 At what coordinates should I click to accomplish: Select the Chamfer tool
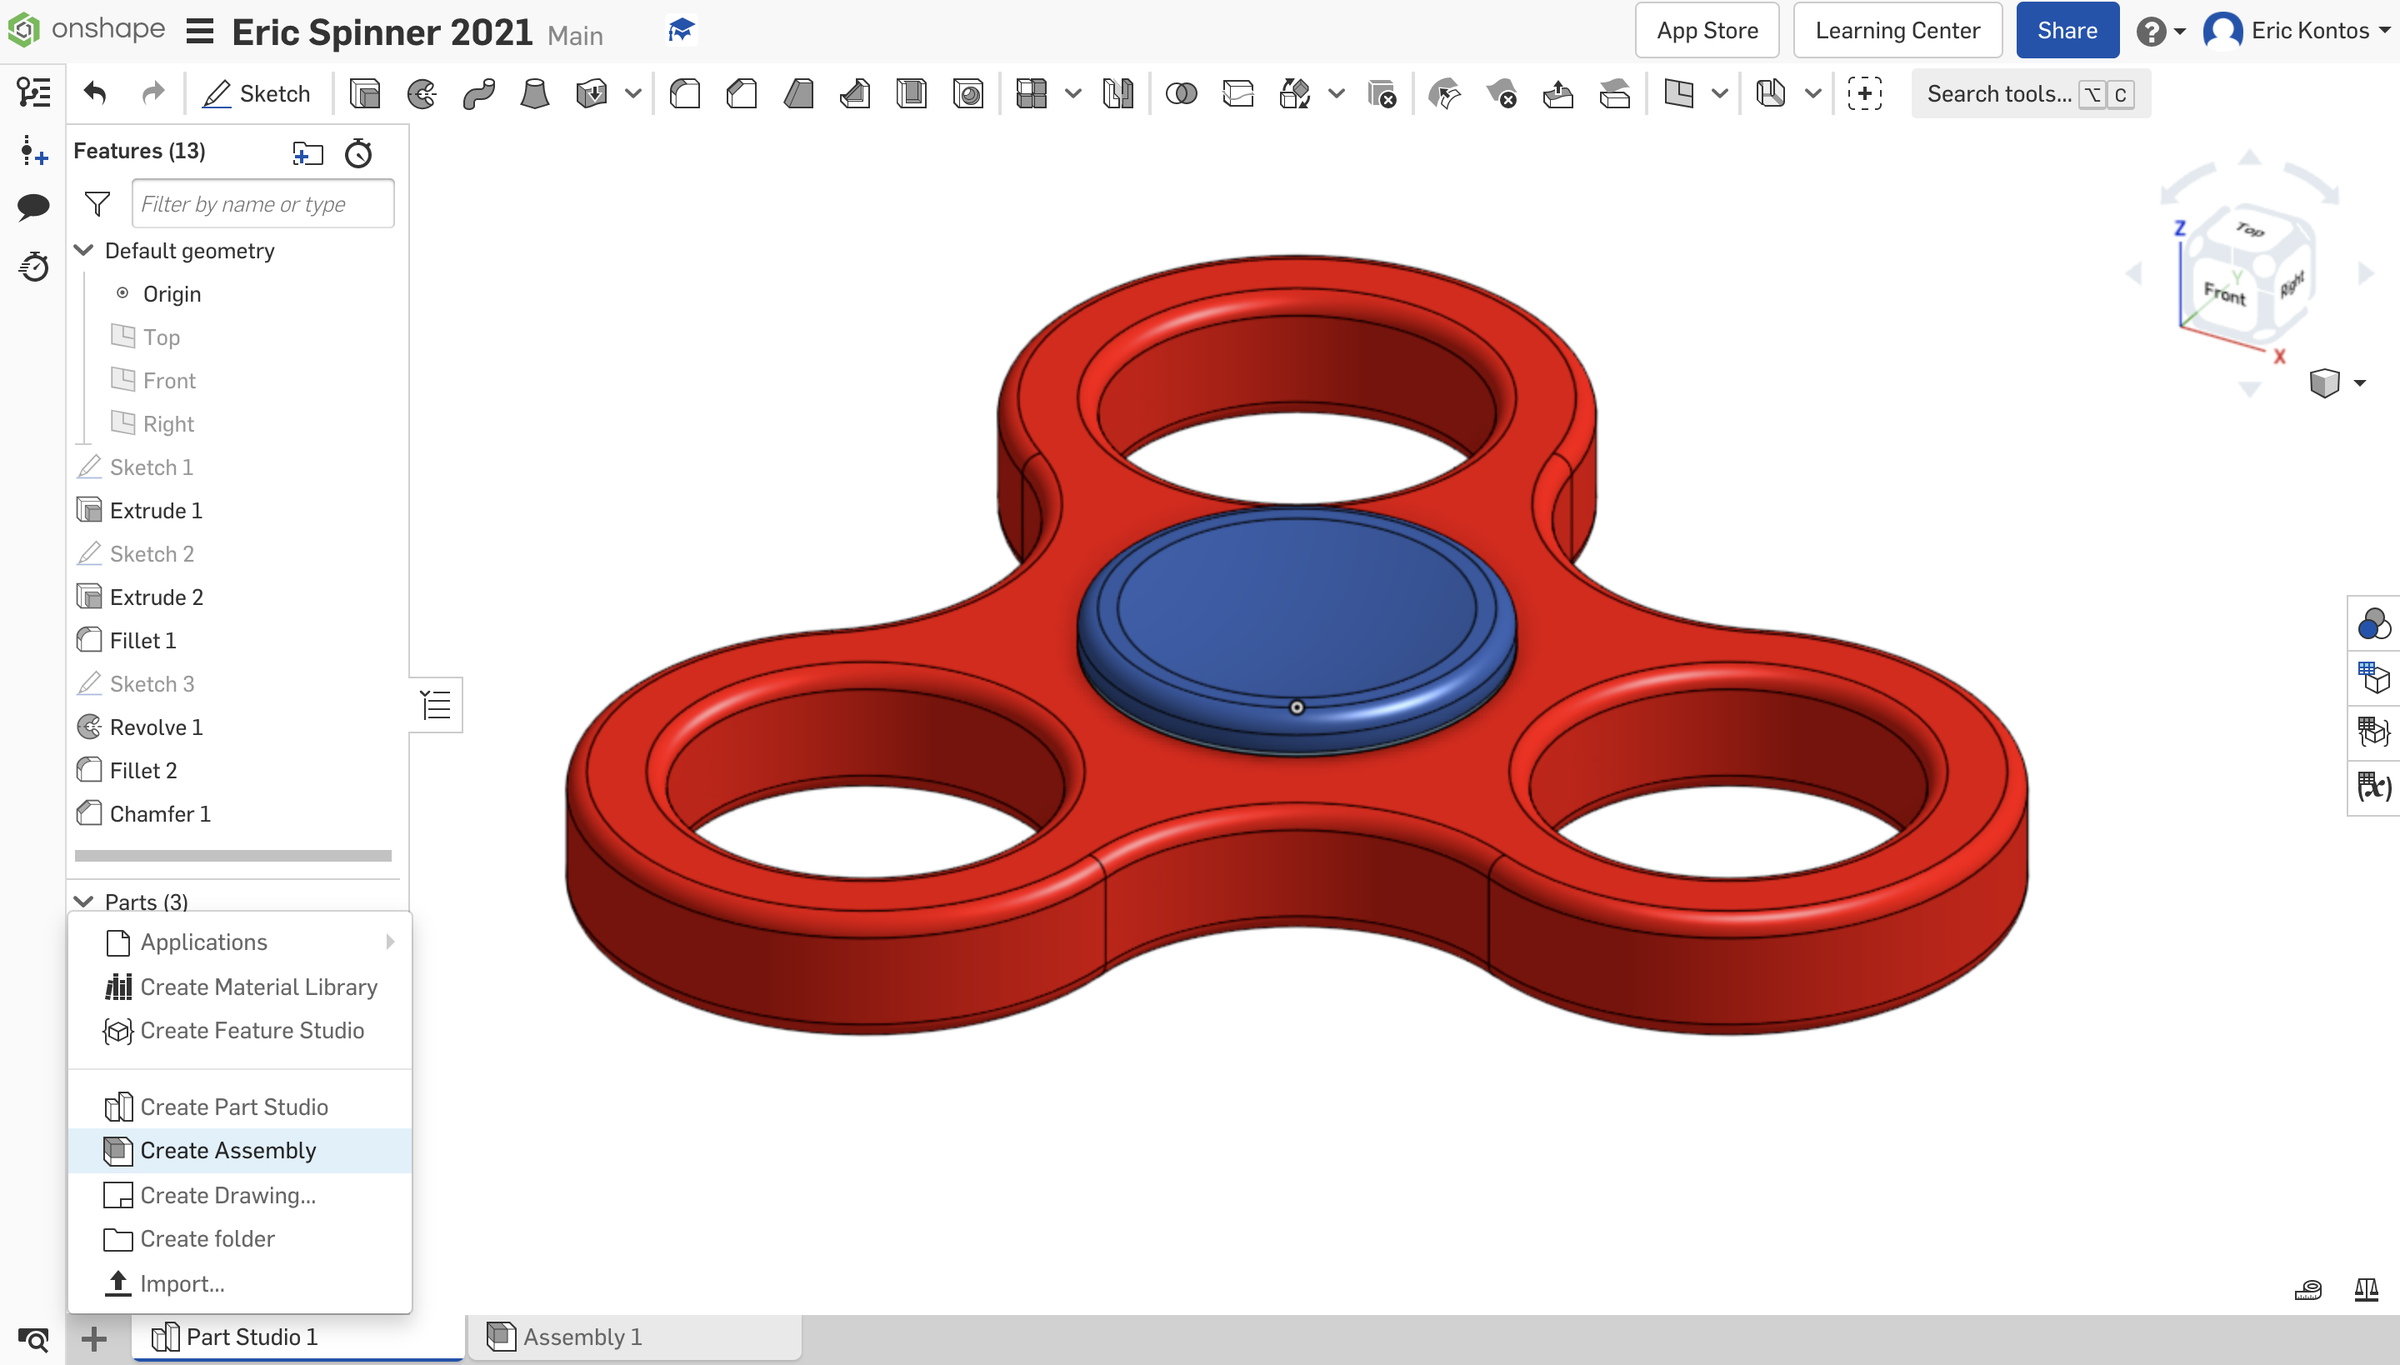click(741, 92)
